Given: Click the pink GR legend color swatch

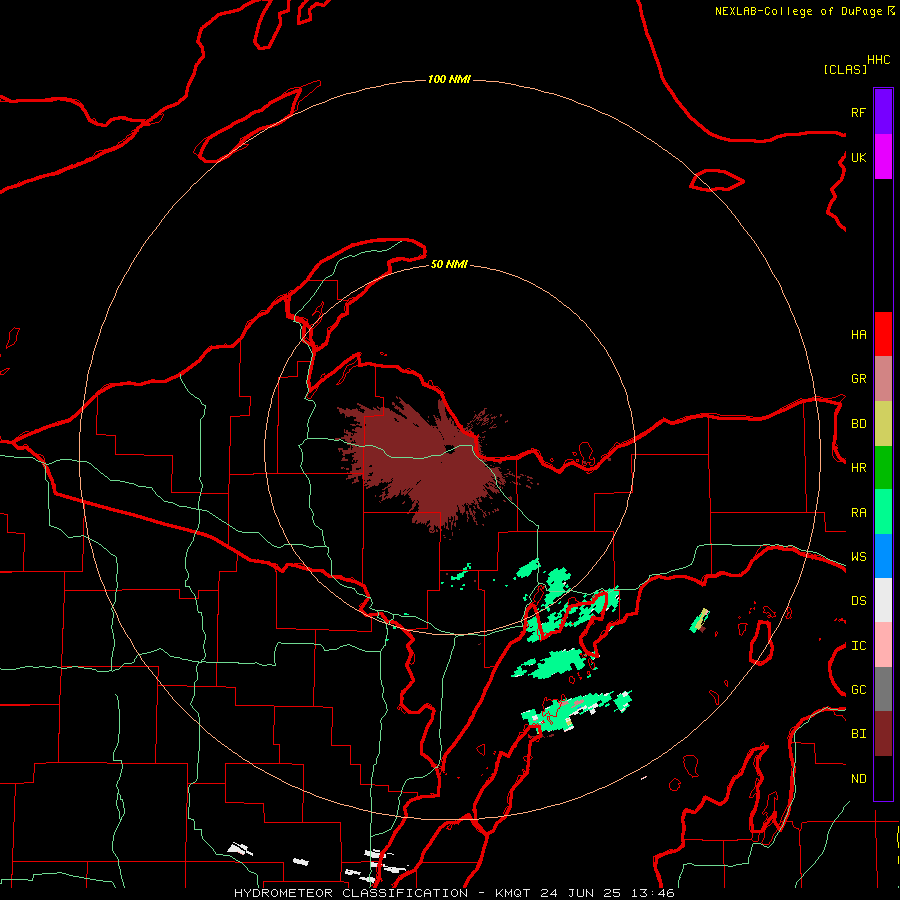Looking at the screenshot, I should point(883,379).
